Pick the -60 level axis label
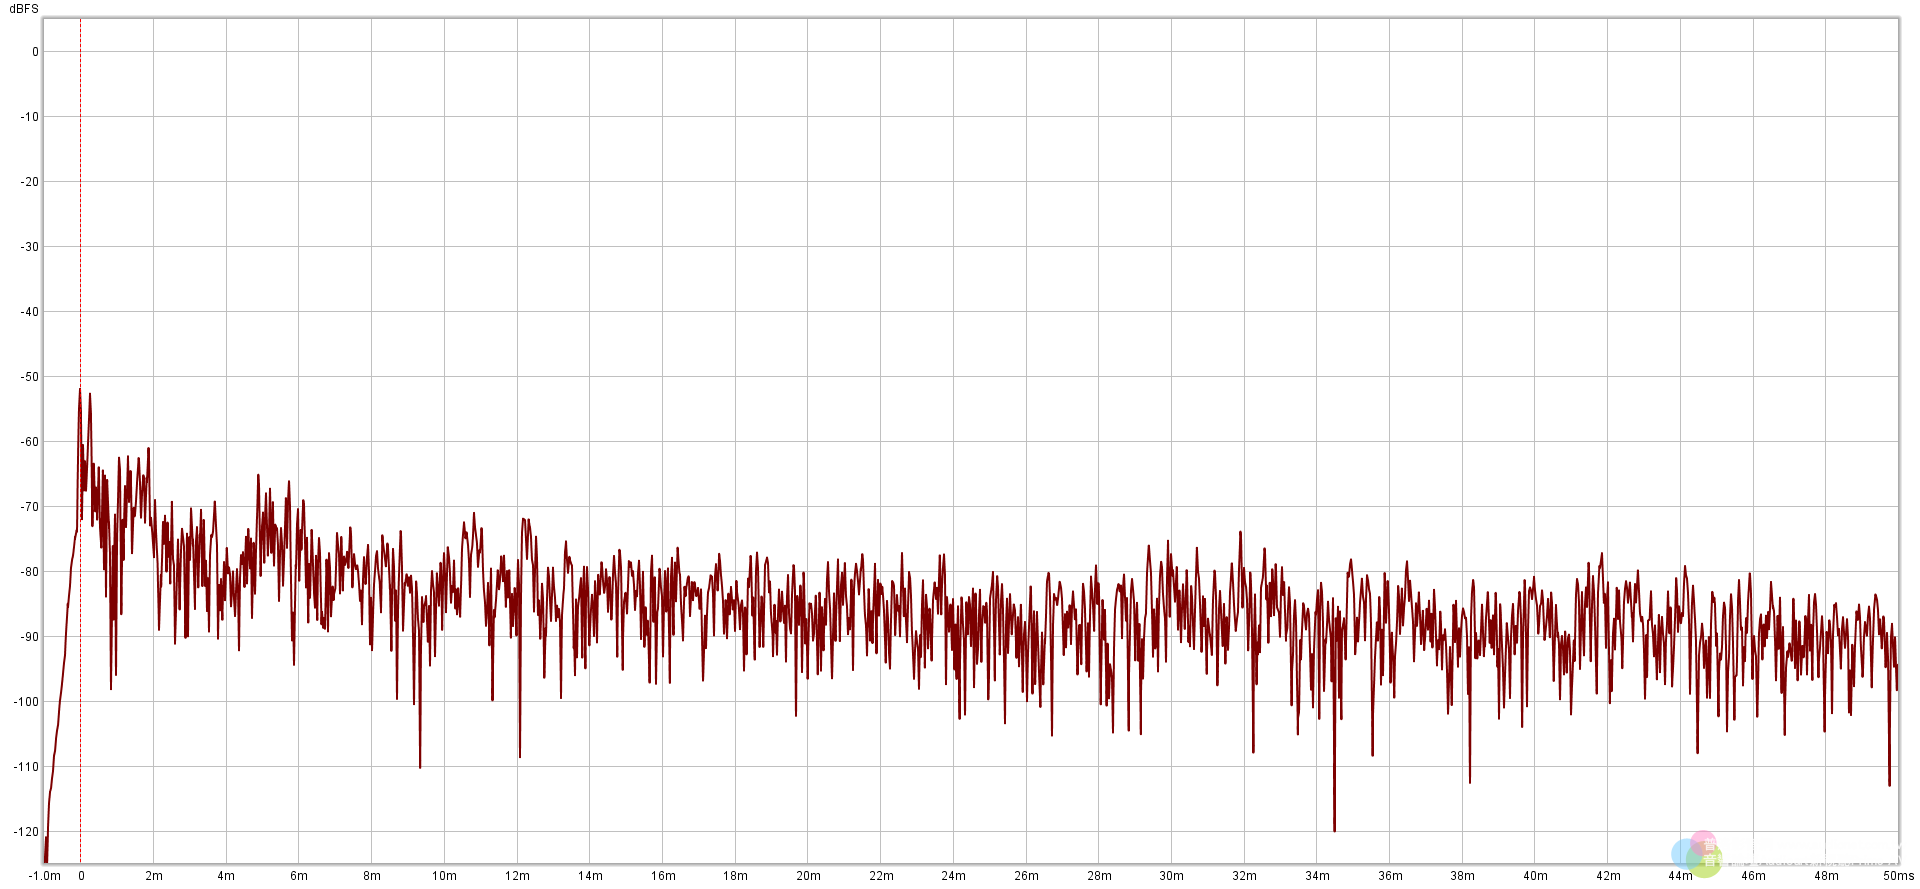 [x=30, y=442]
